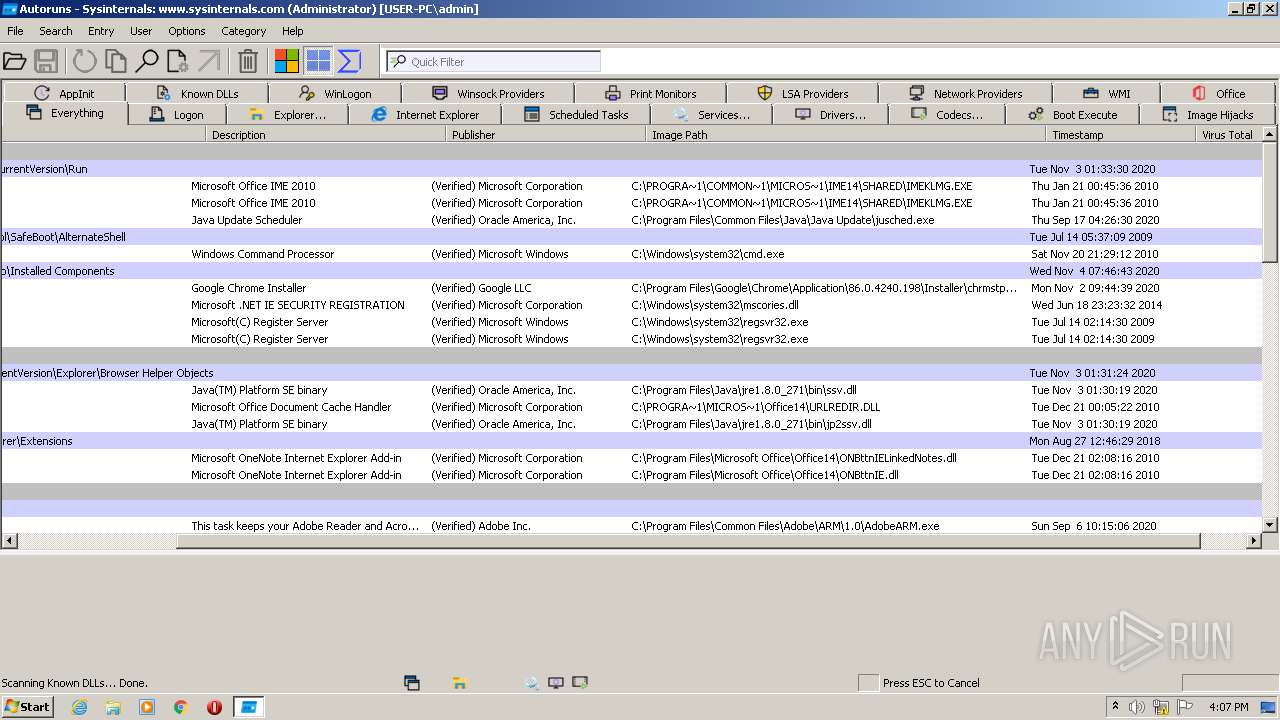Toggle the Hide Microsoft Entries colored-squares icon

(287, 61)
